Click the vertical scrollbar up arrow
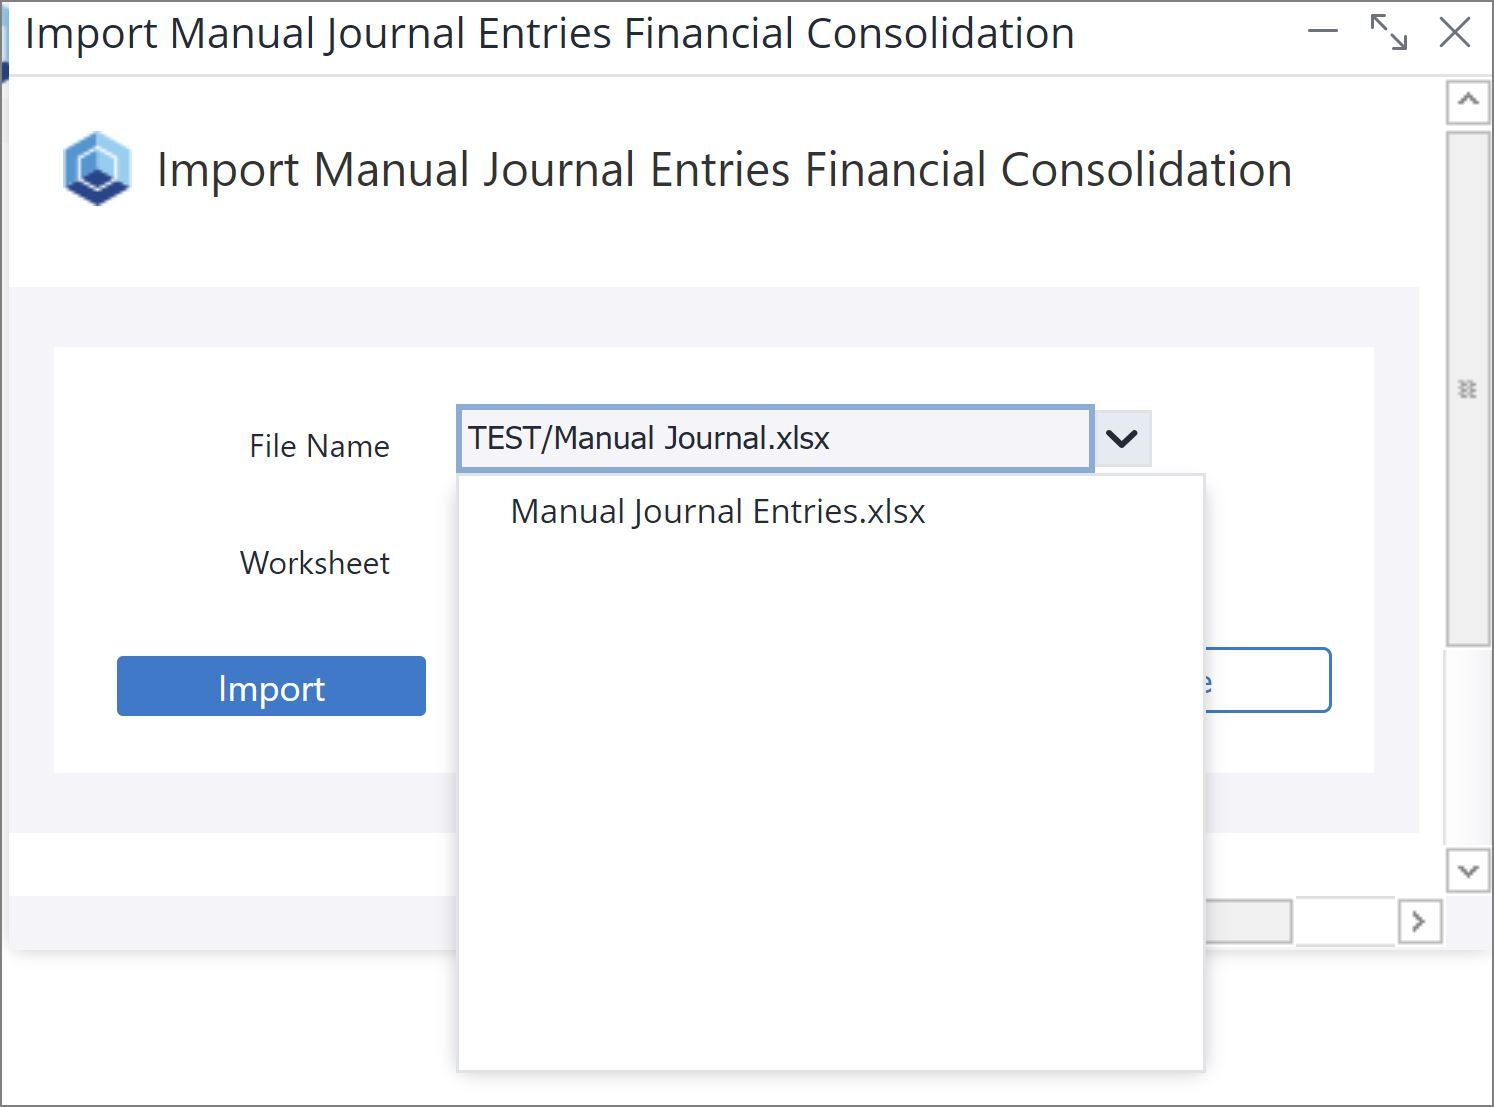 coord(1468,100)
